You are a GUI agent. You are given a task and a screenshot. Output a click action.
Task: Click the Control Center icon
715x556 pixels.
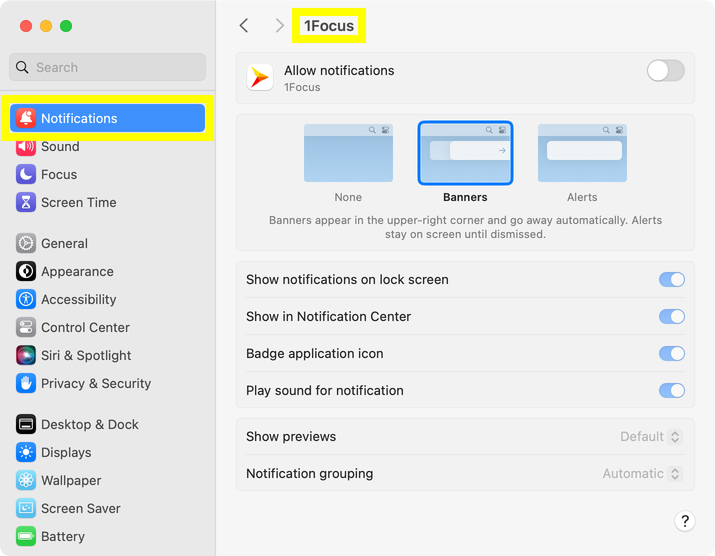click(x=26, y=327)
